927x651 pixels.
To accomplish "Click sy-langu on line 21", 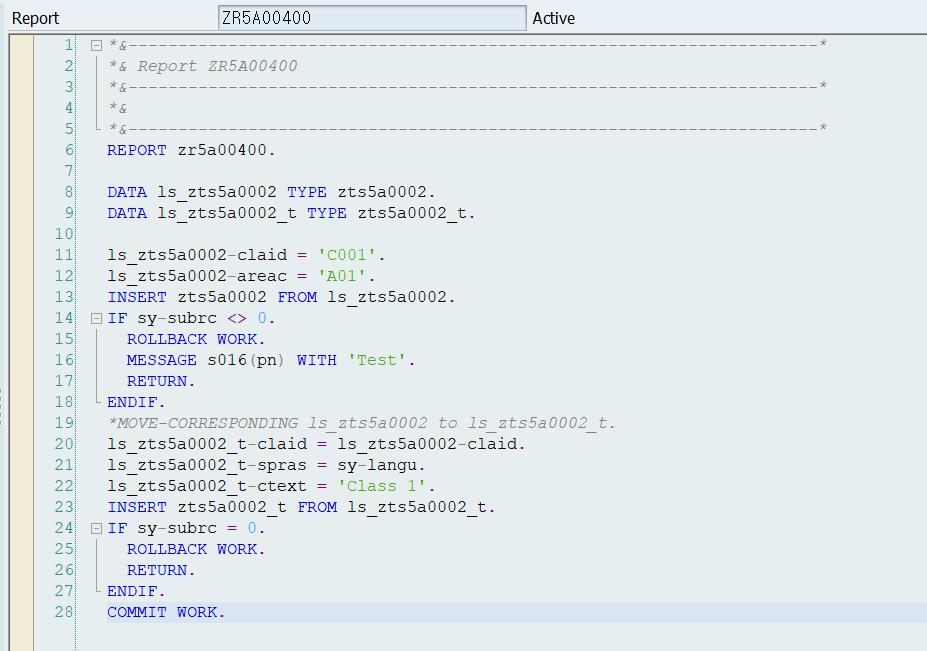I will [x=377, y=465].
